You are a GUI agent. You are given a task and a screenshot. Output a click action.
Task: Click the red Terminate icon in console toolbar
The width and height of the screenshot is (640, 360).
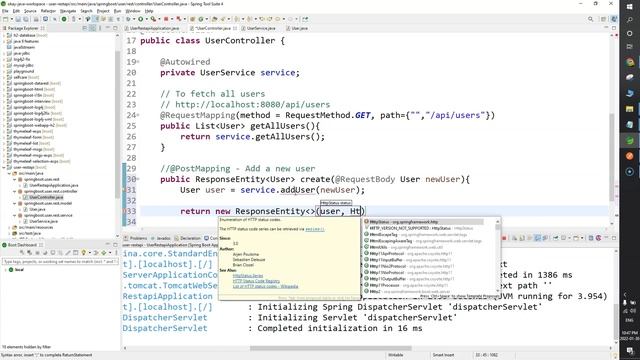click(504, 238)
